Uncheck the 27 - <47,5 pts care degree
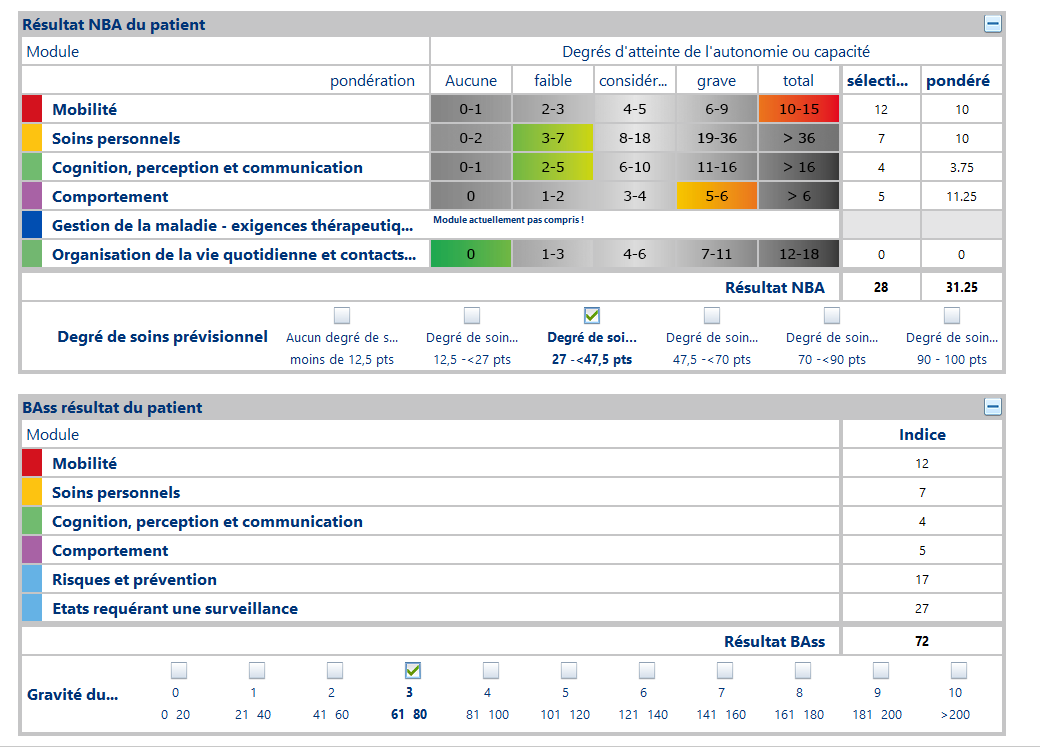This screenshot has width=1040, height=747. [x=592, y=316]
